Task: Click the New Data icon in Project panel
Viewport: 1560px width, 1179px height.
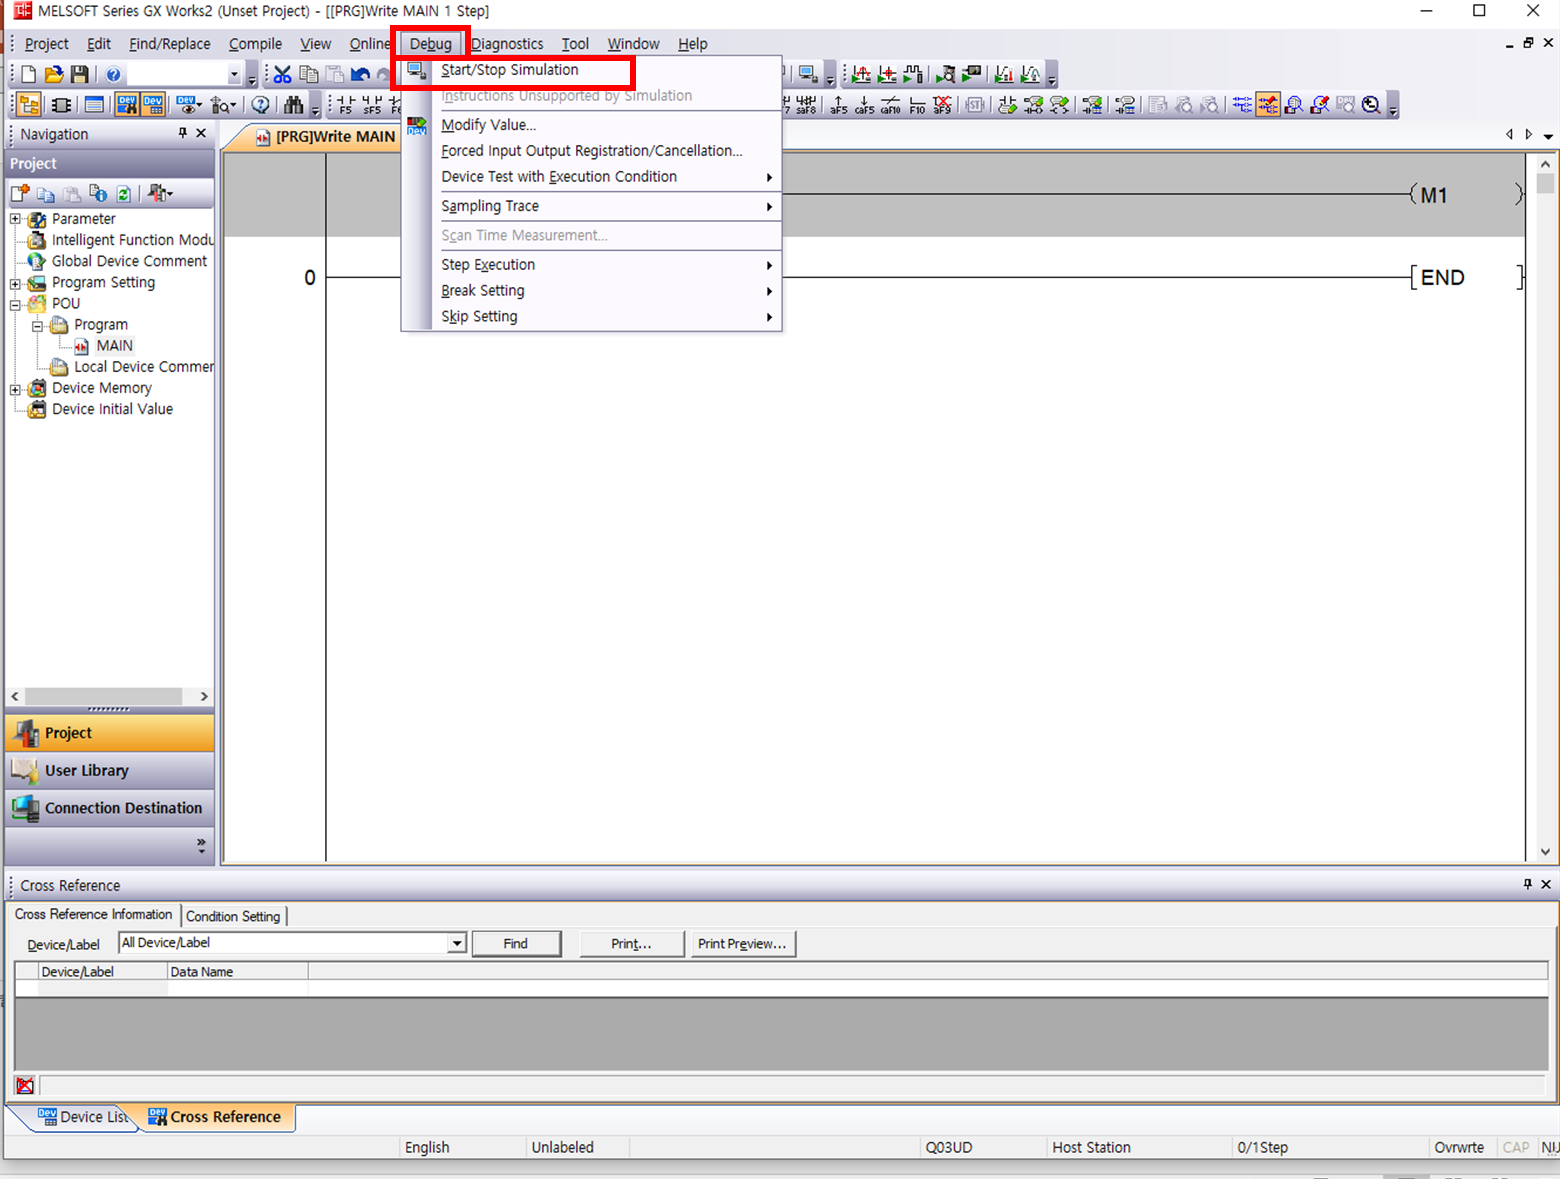Action: click(20, 193)
